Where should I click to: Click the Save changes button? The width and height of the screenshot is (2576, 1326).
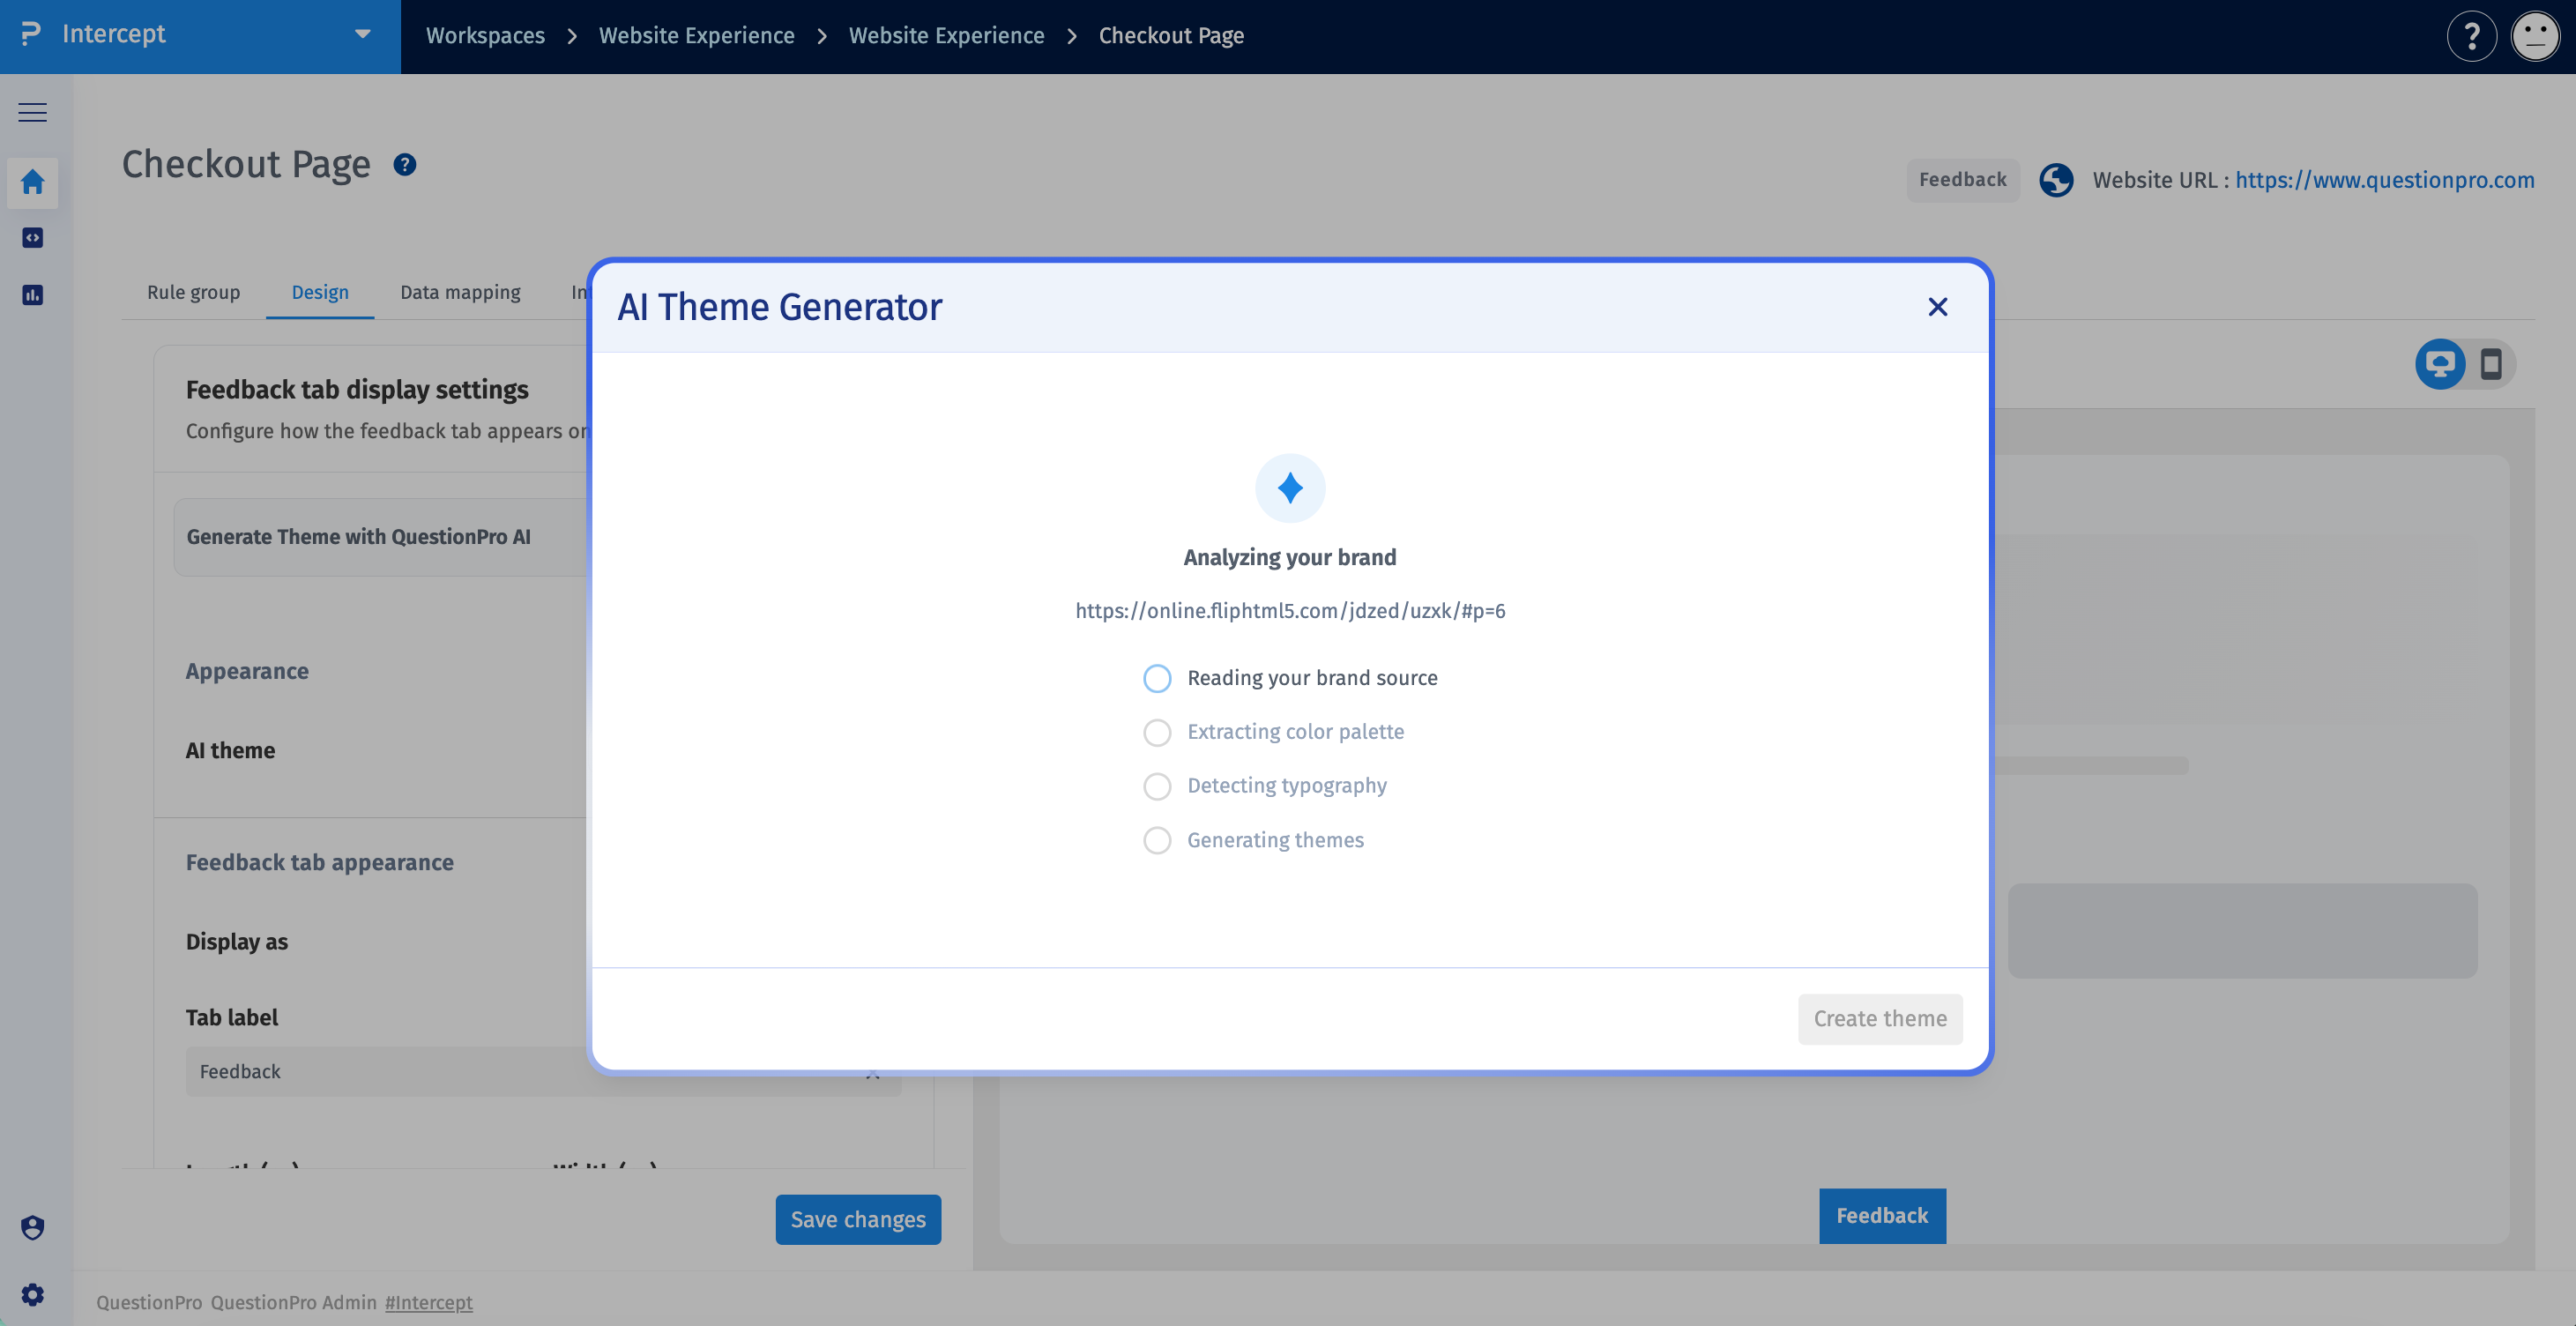click(858, 1220)
